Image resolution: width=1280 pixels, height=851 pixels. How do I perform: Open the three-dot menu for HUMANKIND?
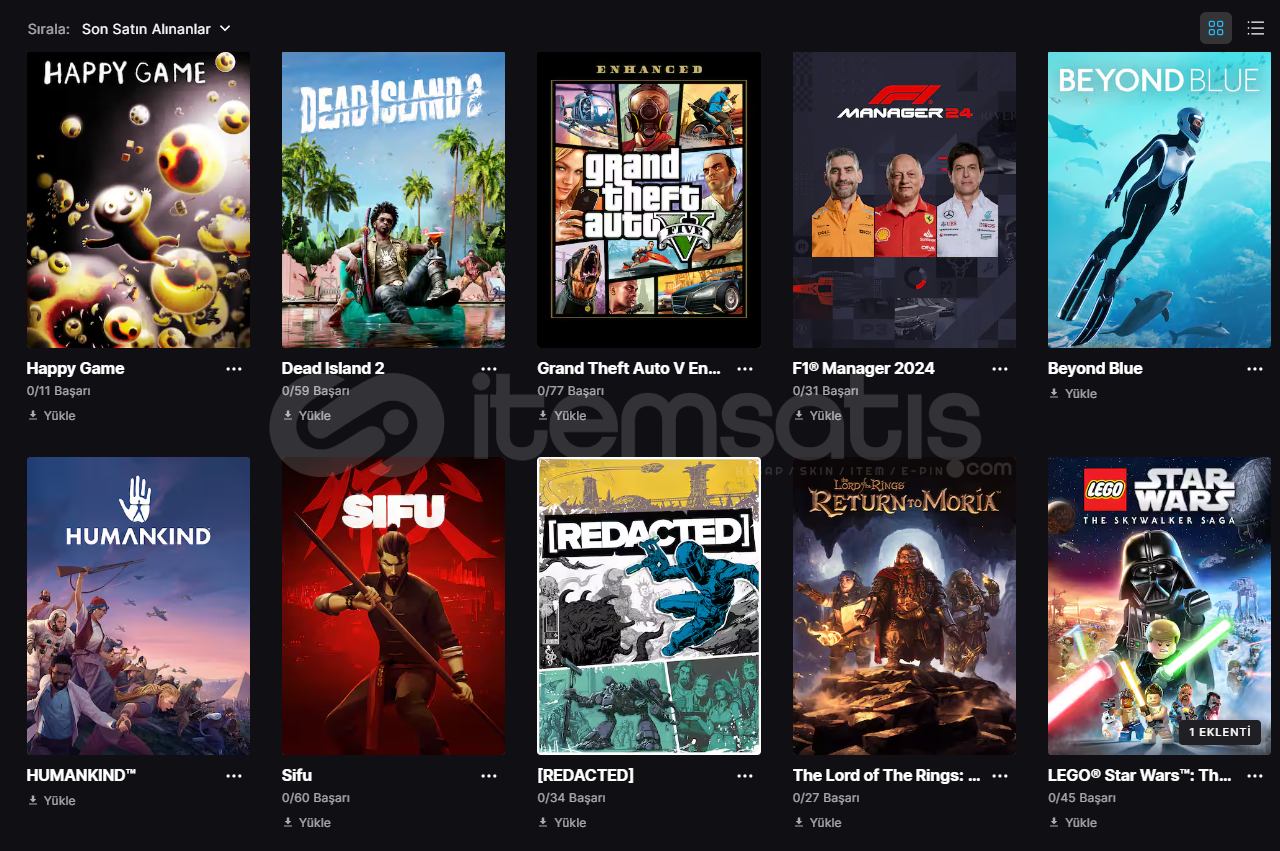pyautogui.click(x=234, y=776)
